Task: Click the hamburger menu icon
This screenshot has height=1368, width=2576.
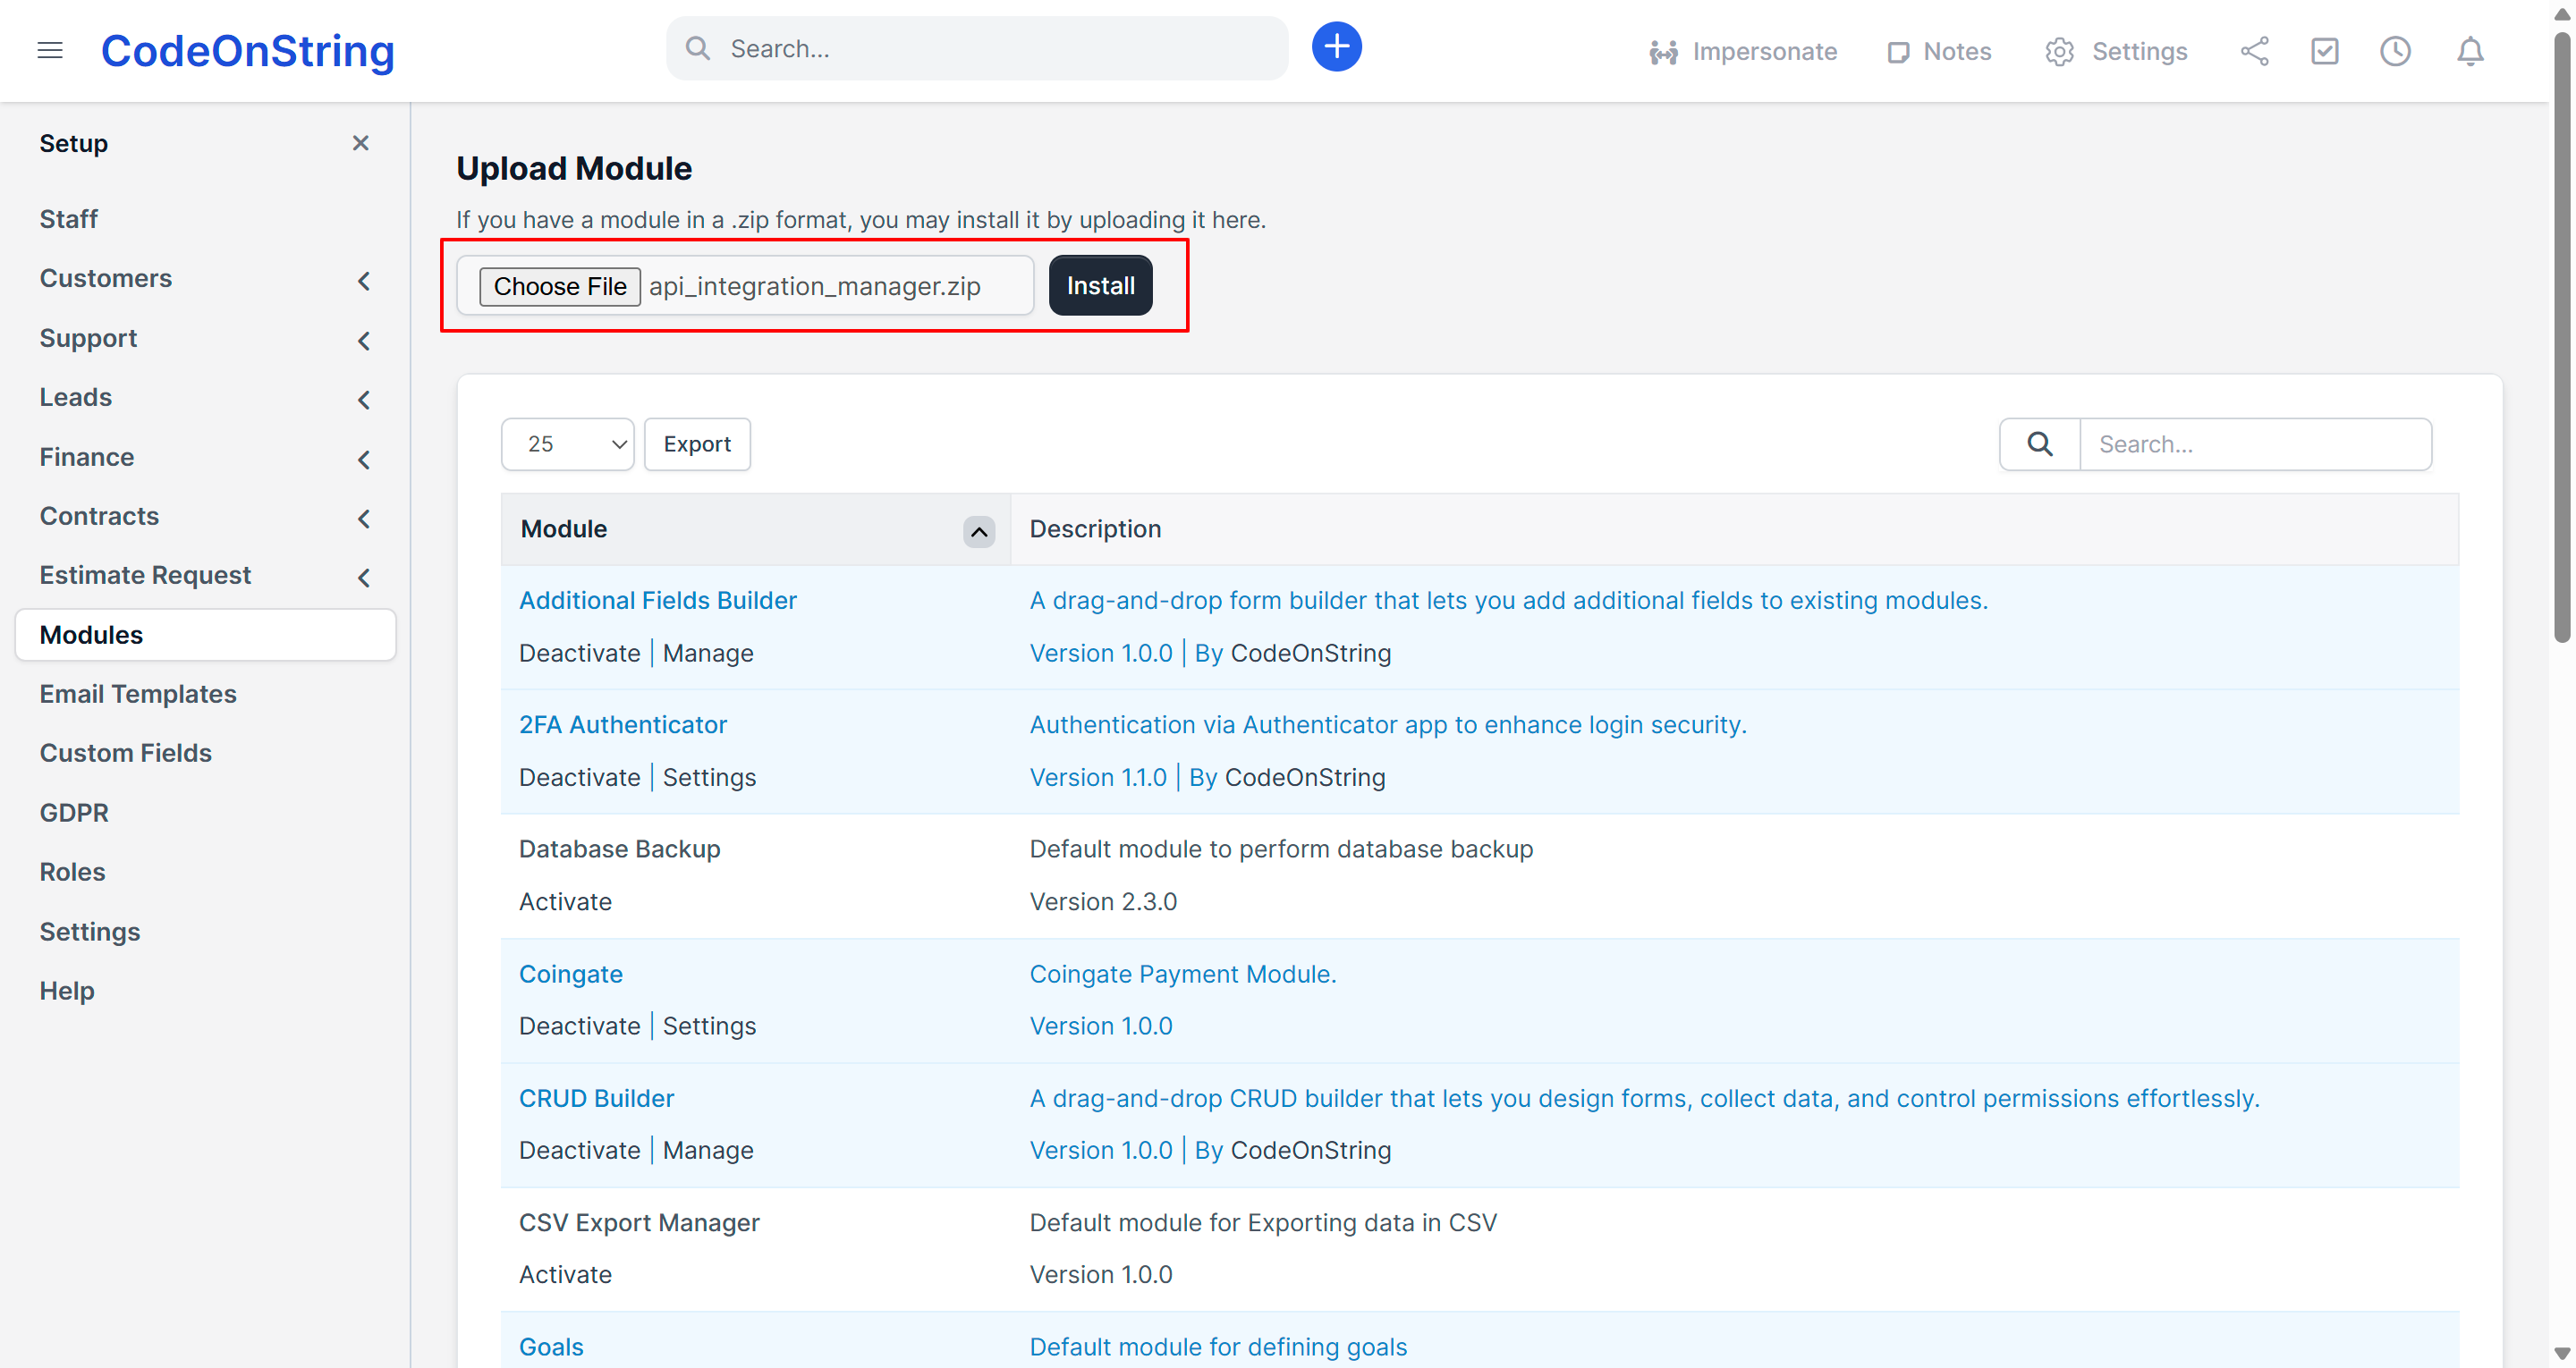Action: 50,50
